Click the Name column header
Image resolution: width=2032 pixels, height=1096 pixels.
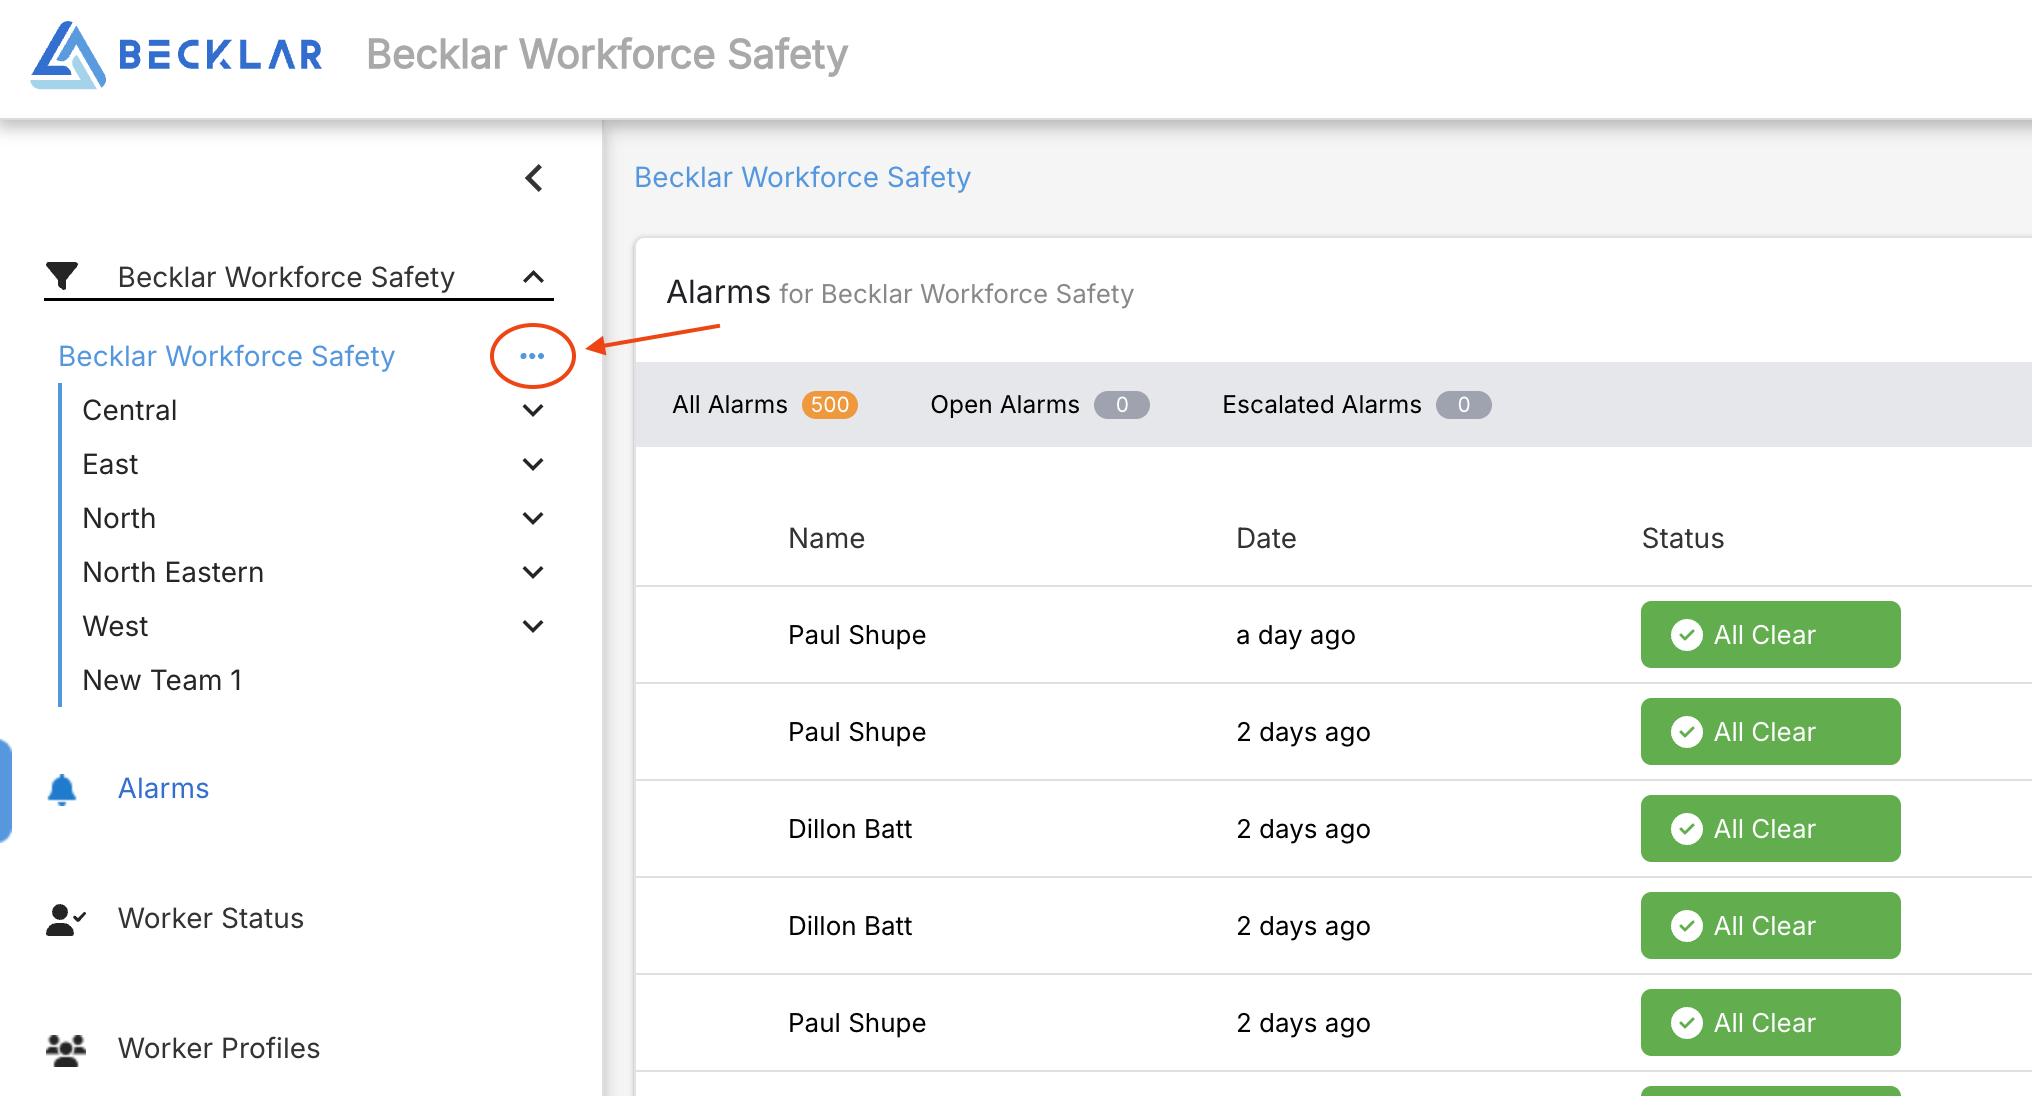tap(826, 539)
